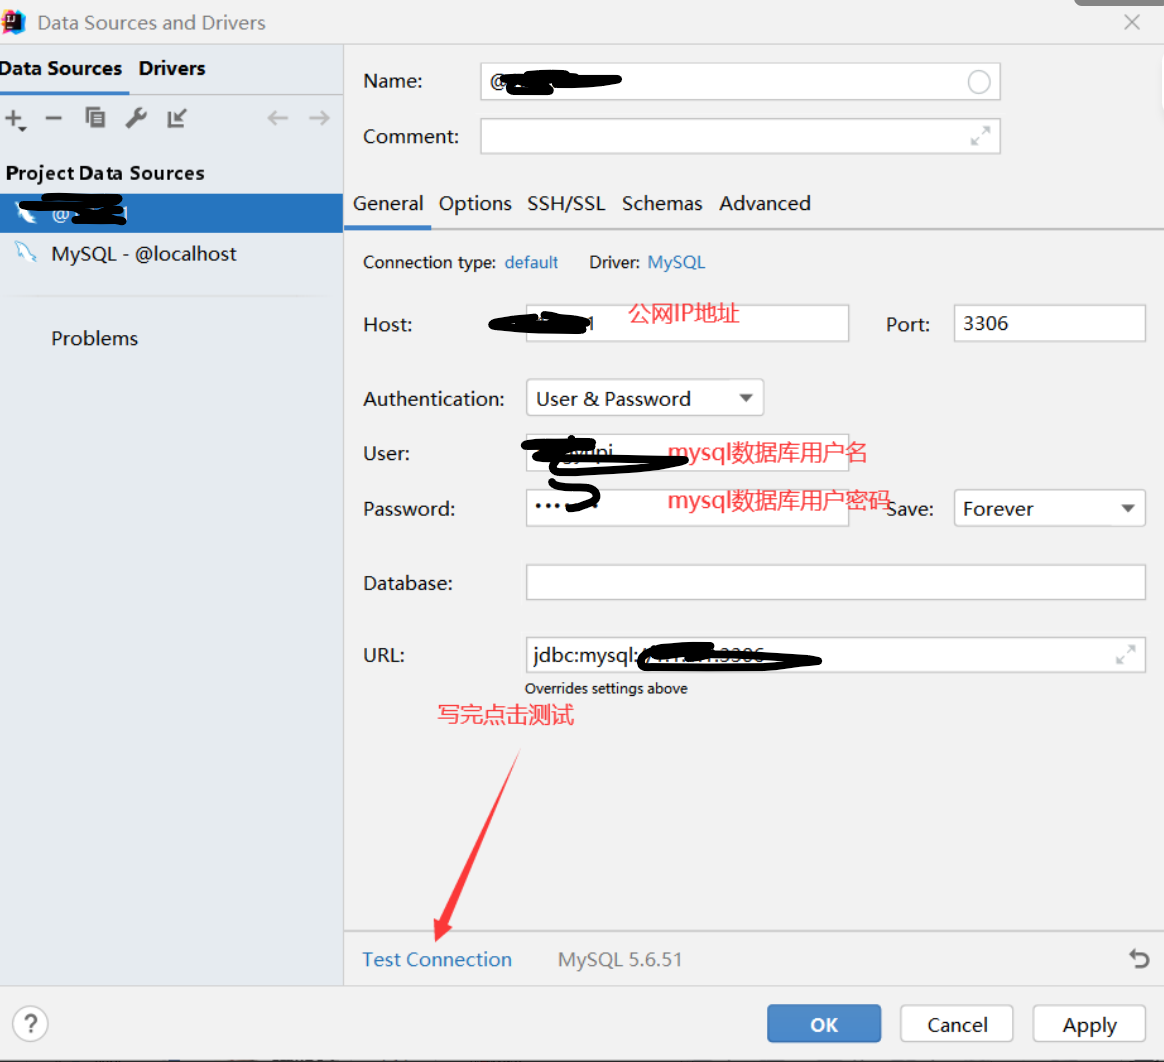The image size is (1164, 1062).
Task: Click the Apply button
Action: 1089,1024
